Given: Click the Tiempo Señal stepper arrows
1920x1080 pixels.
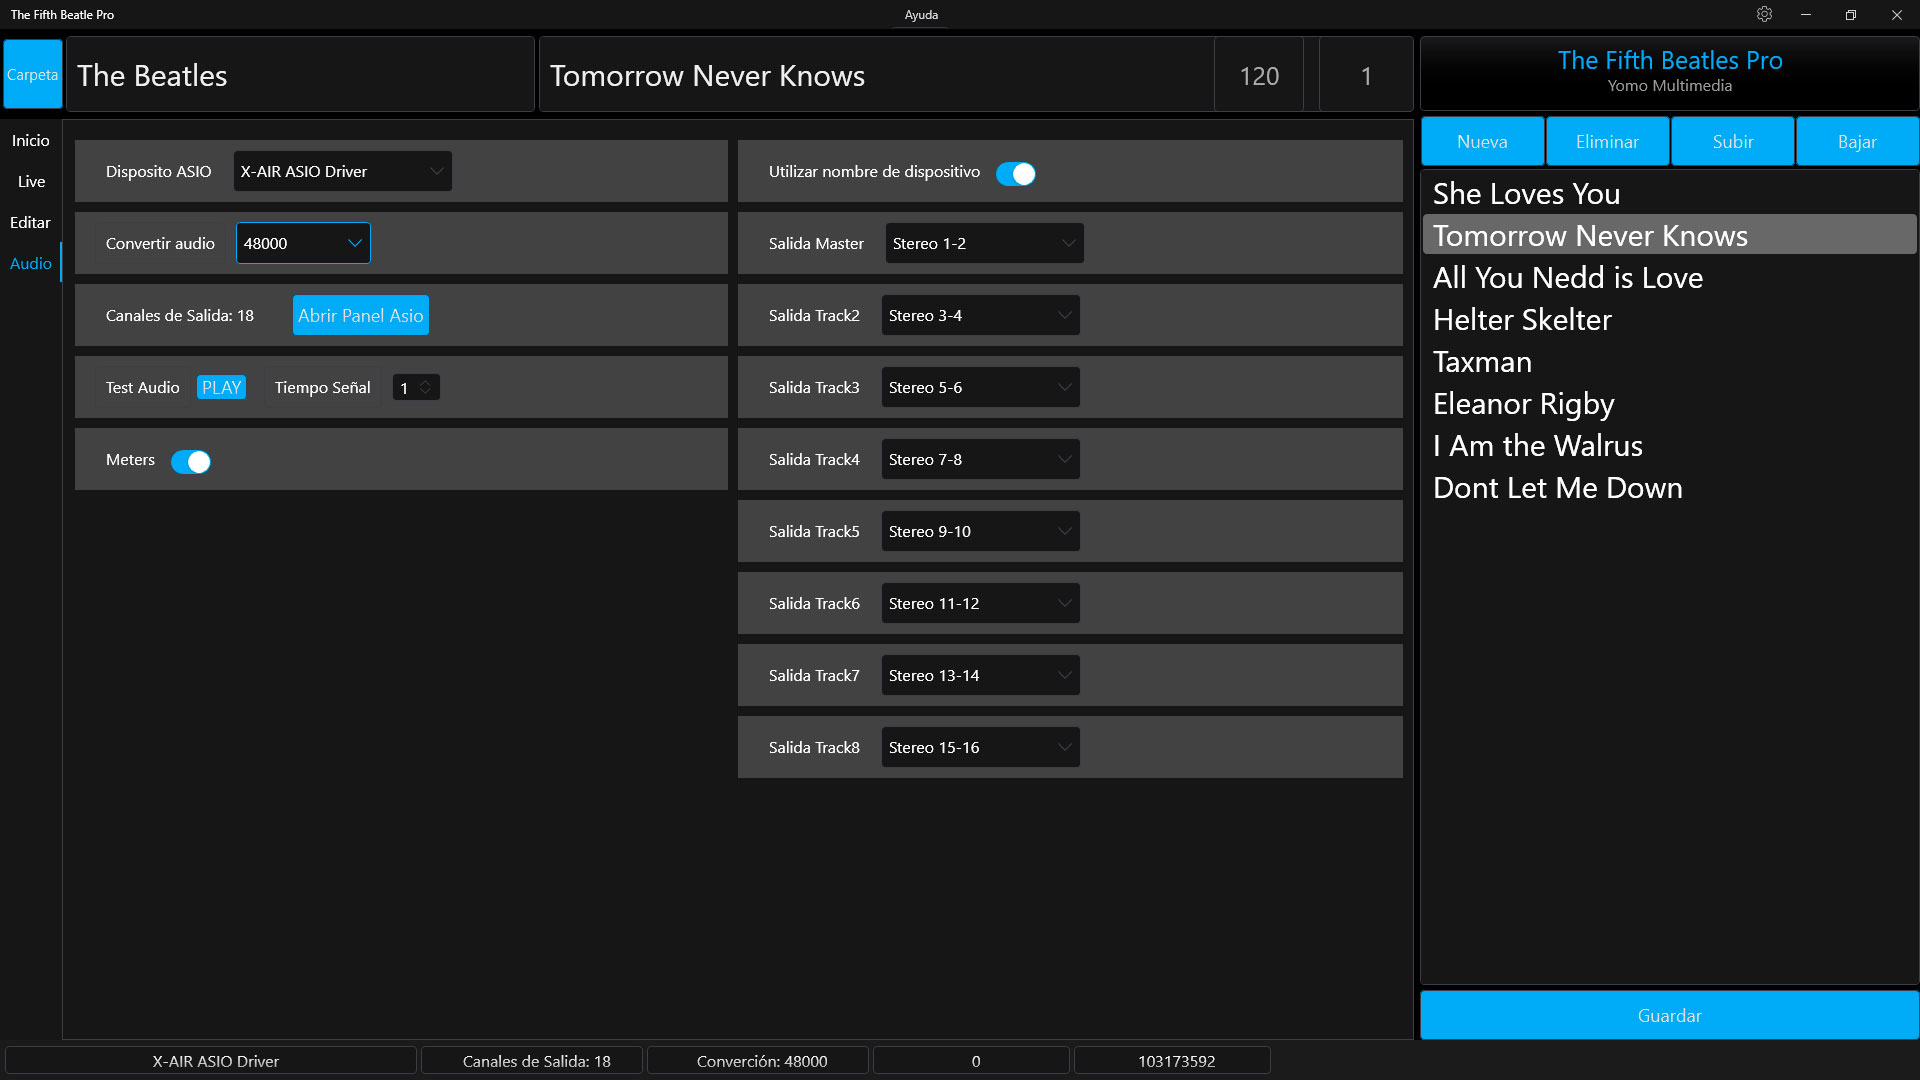Looking at the screenshot, I should click(x=425, y=387).
